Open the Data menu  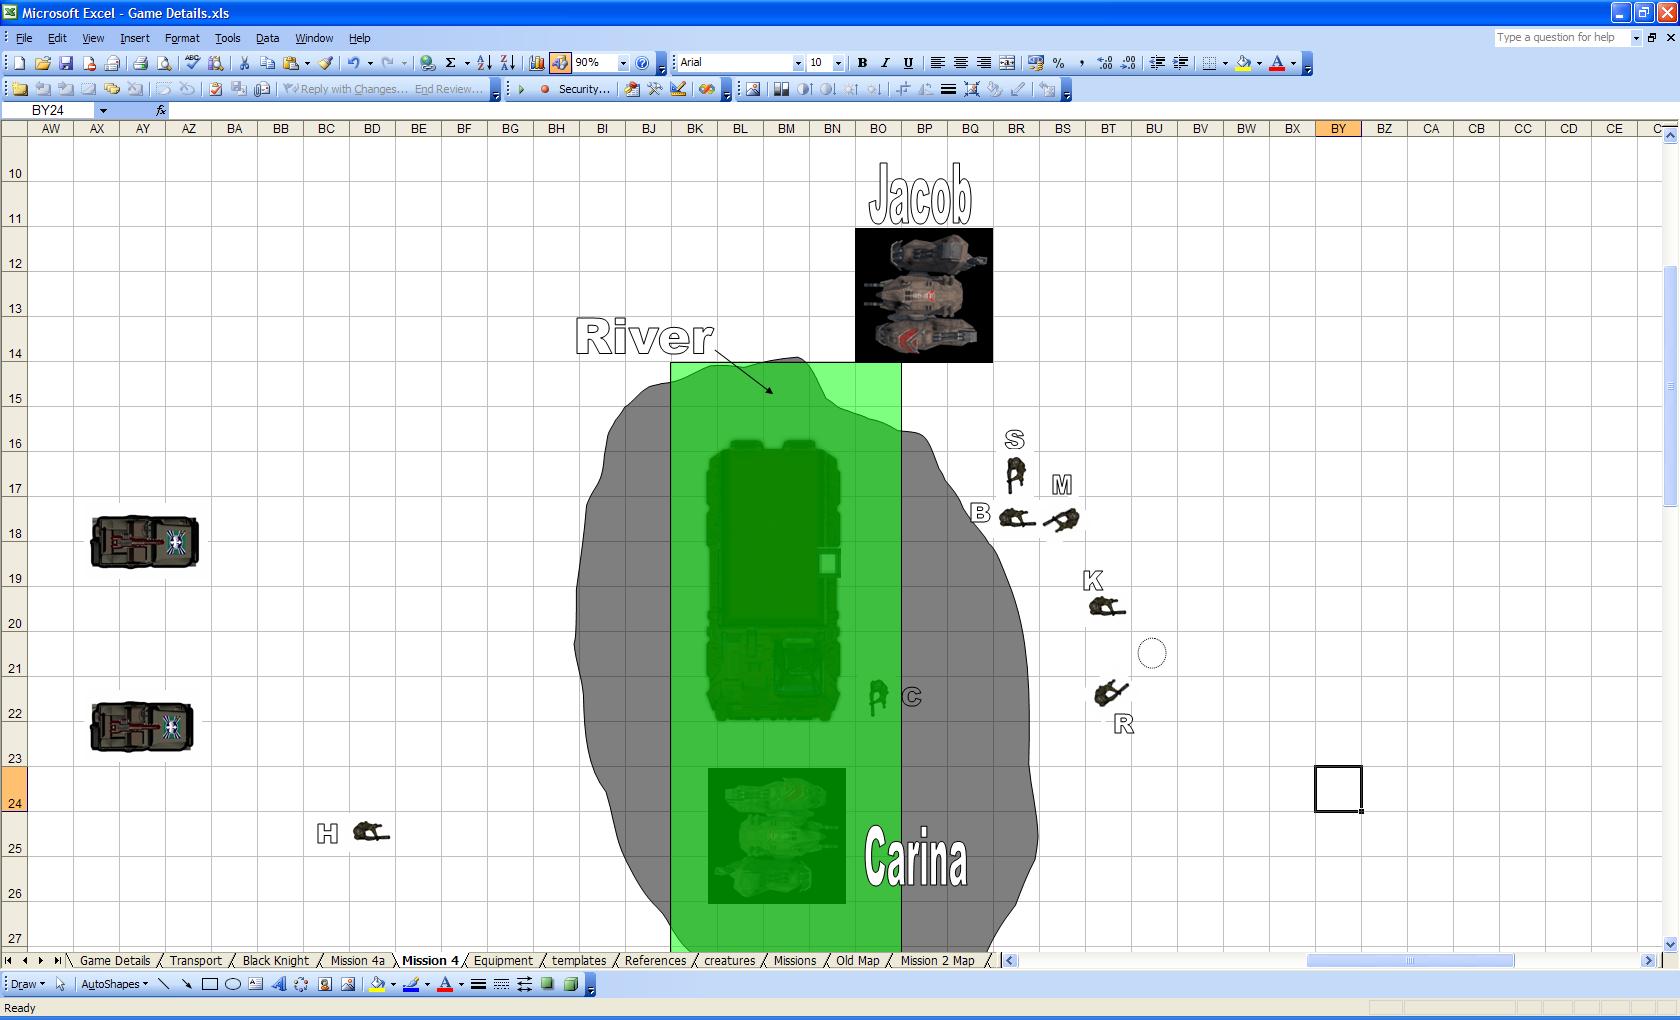(x=267, y=38)
